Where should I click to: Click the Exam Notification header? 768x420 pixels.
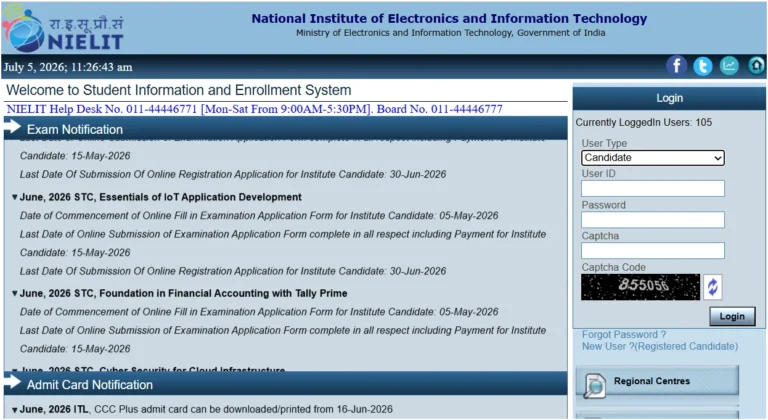(x=286, y=129)
